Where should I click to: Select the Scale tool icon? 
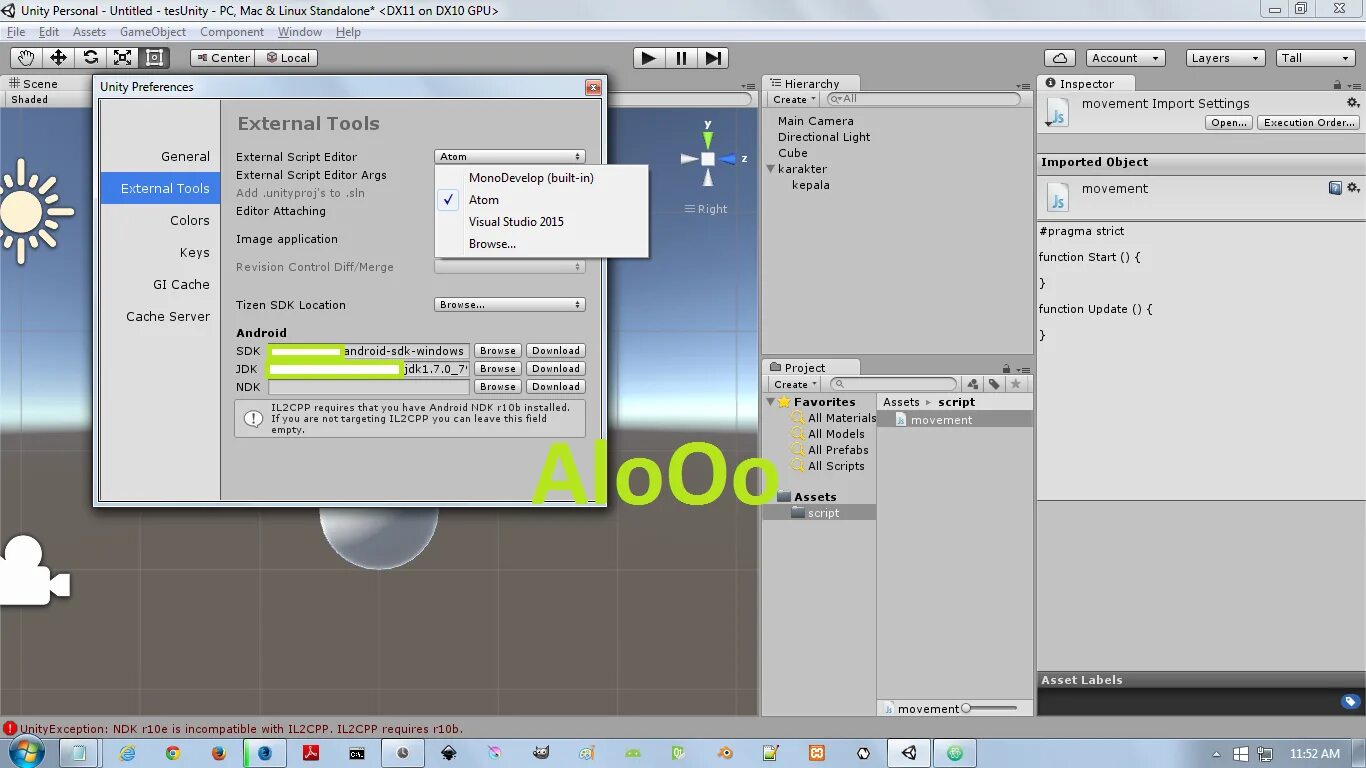[x=122, y=58]
